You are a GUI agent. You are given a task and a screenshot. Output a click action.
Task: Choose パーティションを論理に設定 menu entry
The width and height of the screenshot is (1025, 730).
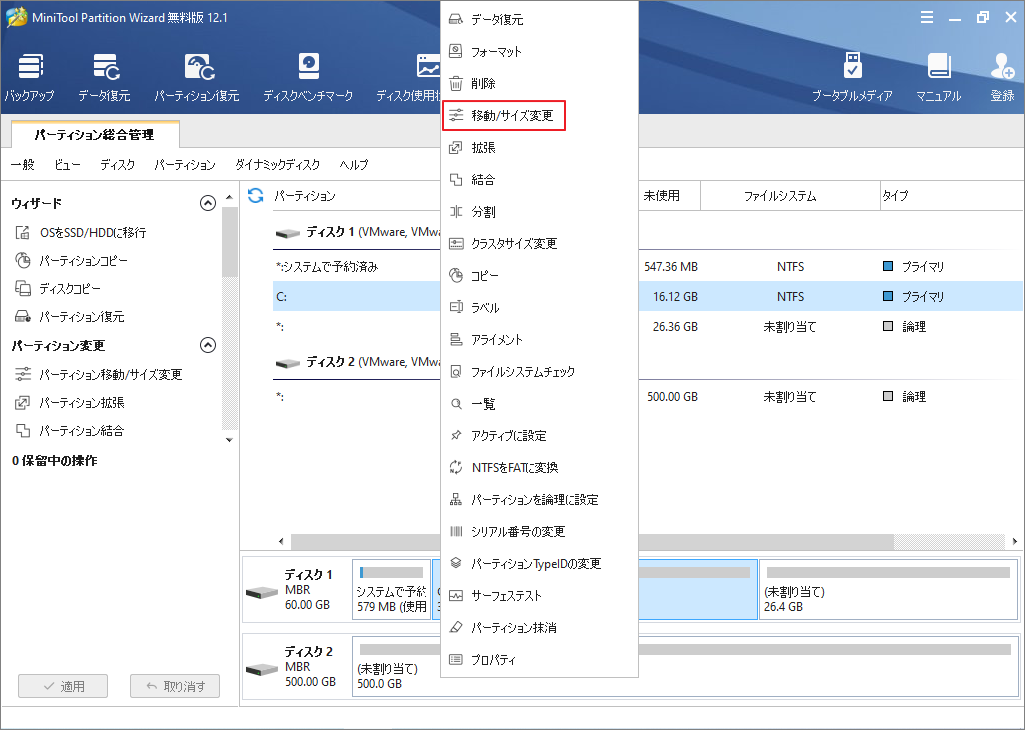coord(539,500)
